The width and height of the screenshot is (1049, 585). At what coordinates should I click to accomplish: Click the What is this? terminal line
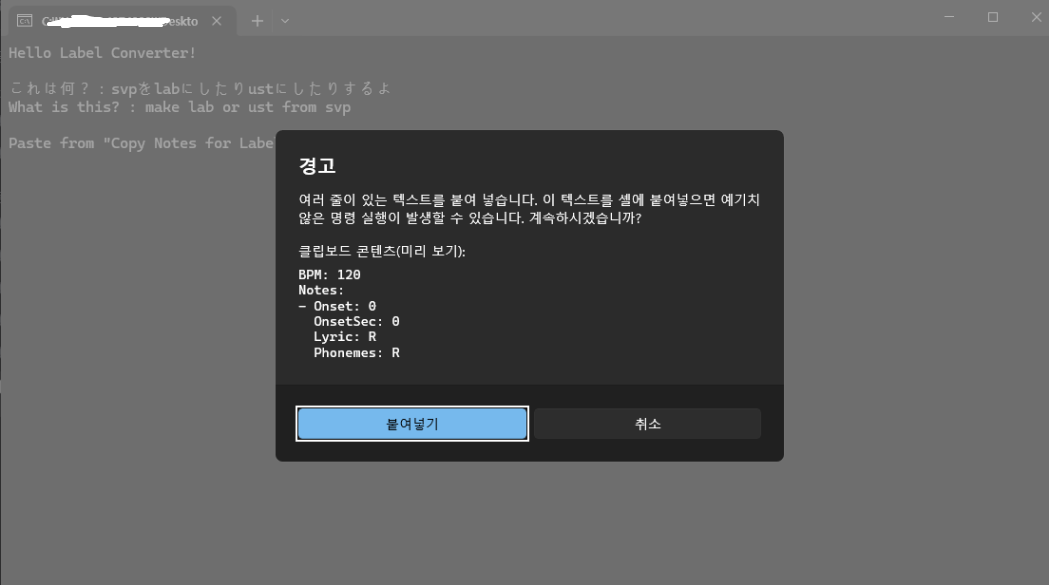179,107
